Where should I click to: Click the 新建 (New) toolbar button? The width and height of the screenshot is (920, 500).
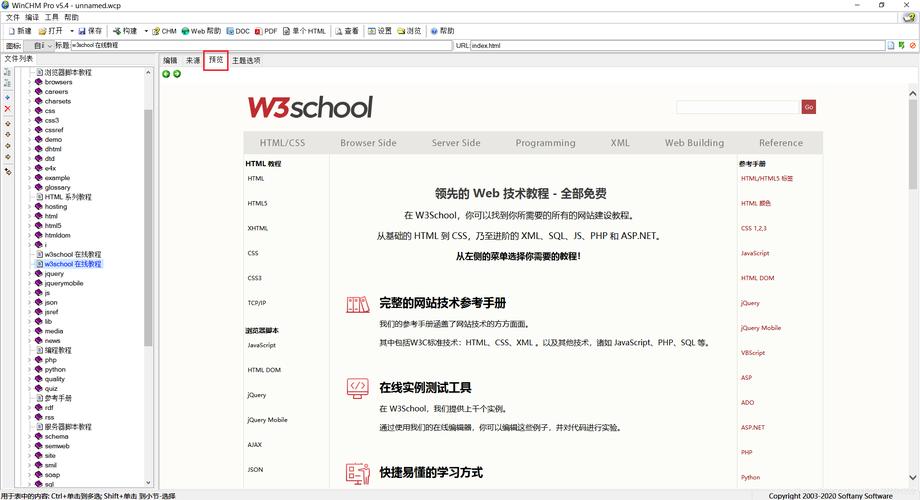(19, 31)
